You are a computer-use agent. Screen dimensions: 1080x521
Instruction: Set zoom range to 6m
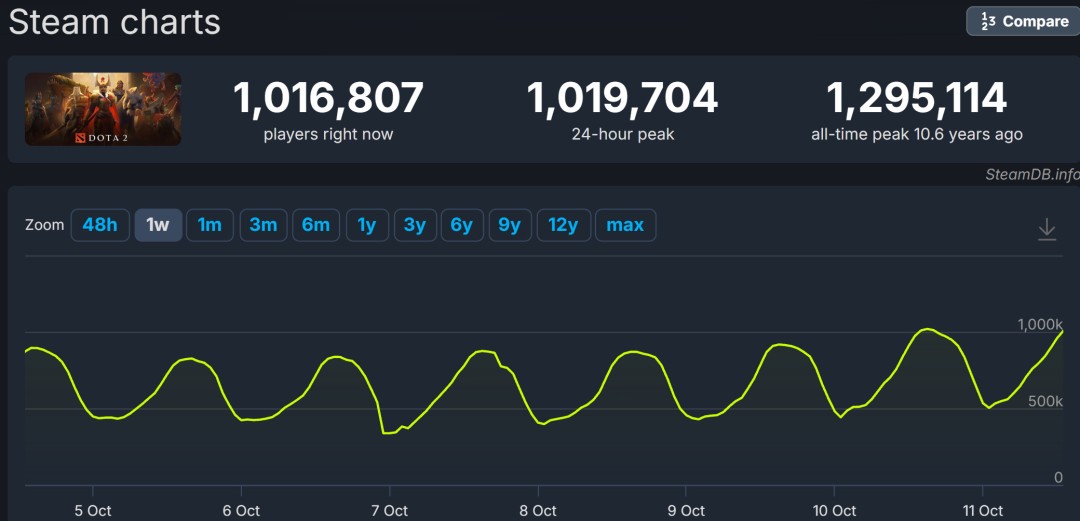[x=316, y=225]
